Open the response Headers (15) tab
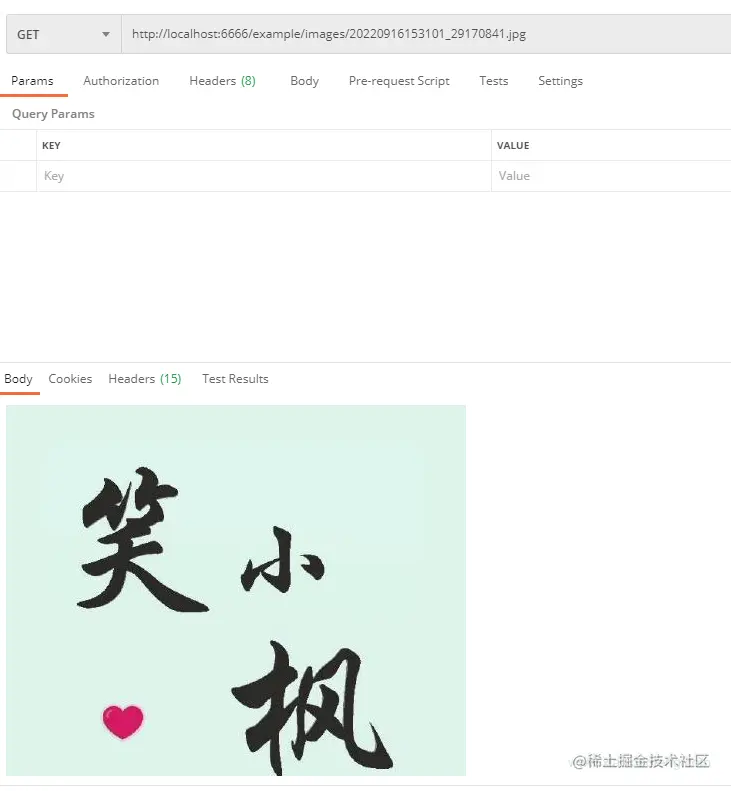This screenshot has height=791, width=731. tap(145, 379)
